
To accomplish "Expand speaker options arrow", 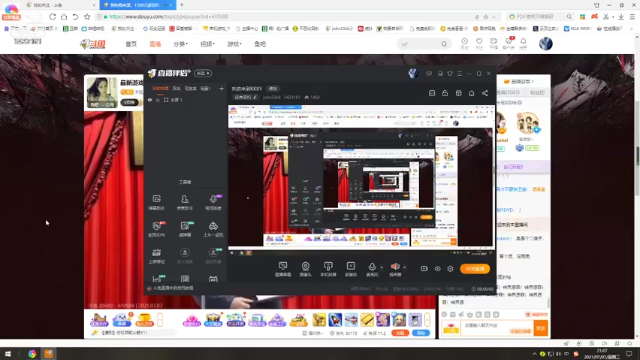I will (404, 267).
